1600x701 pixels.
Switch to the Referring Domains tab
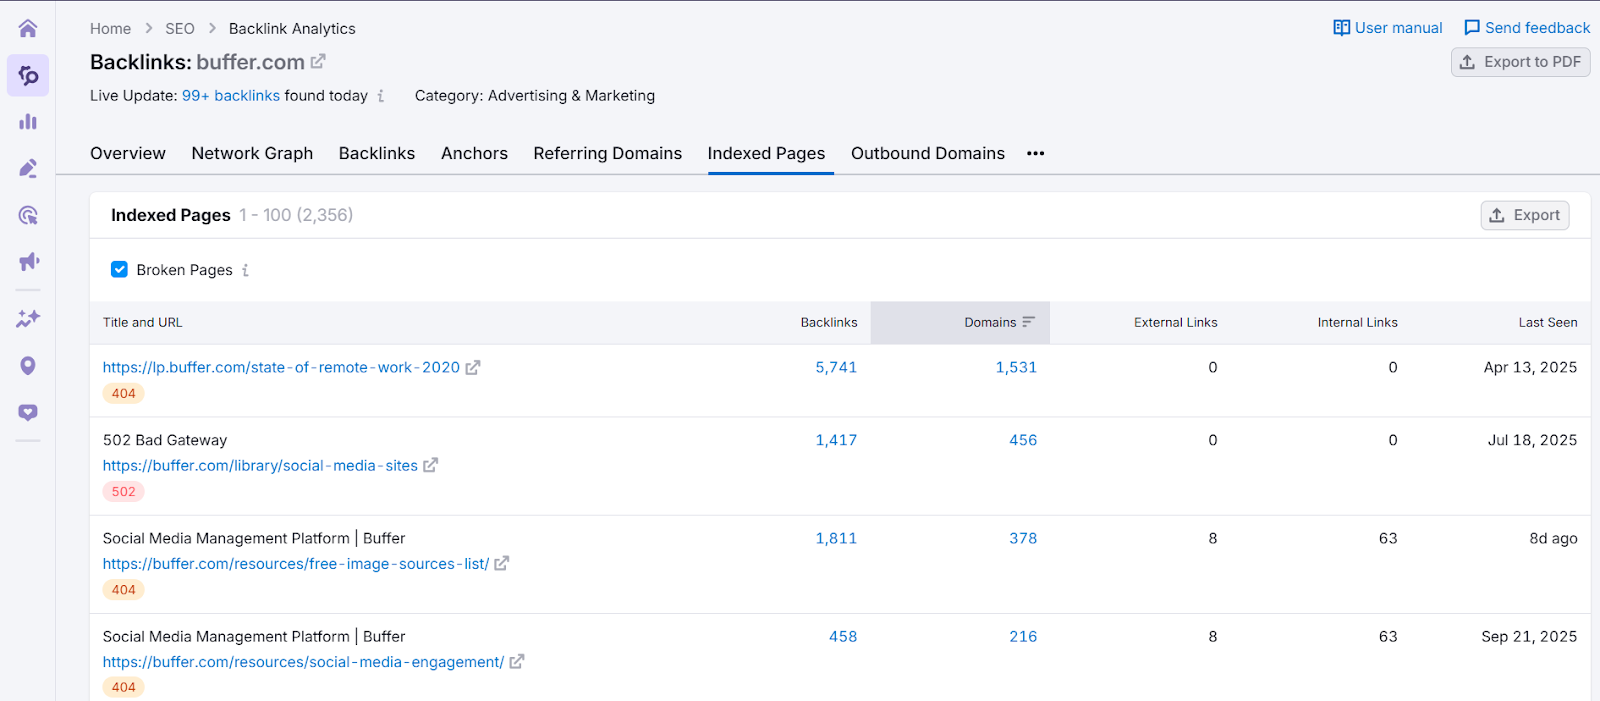point(607,153)
